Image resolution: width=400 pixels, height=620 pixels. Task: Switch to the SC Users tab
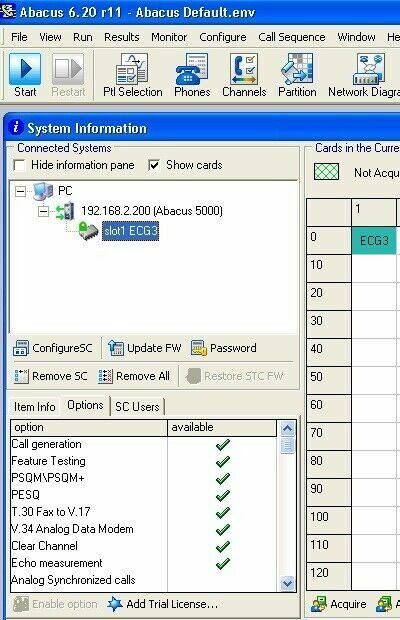(137, 406)
